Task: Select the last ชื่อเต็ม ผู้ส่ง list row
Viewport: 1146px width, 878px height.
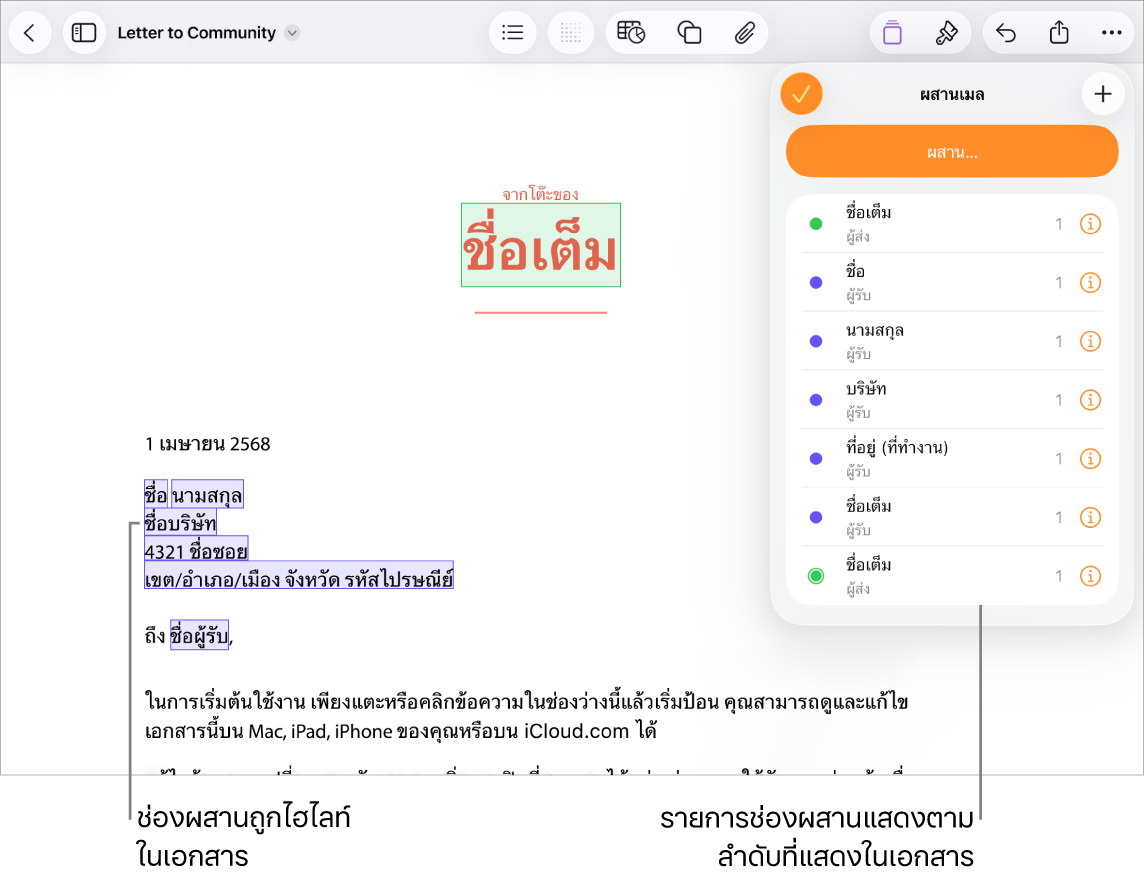Action: 952,576
